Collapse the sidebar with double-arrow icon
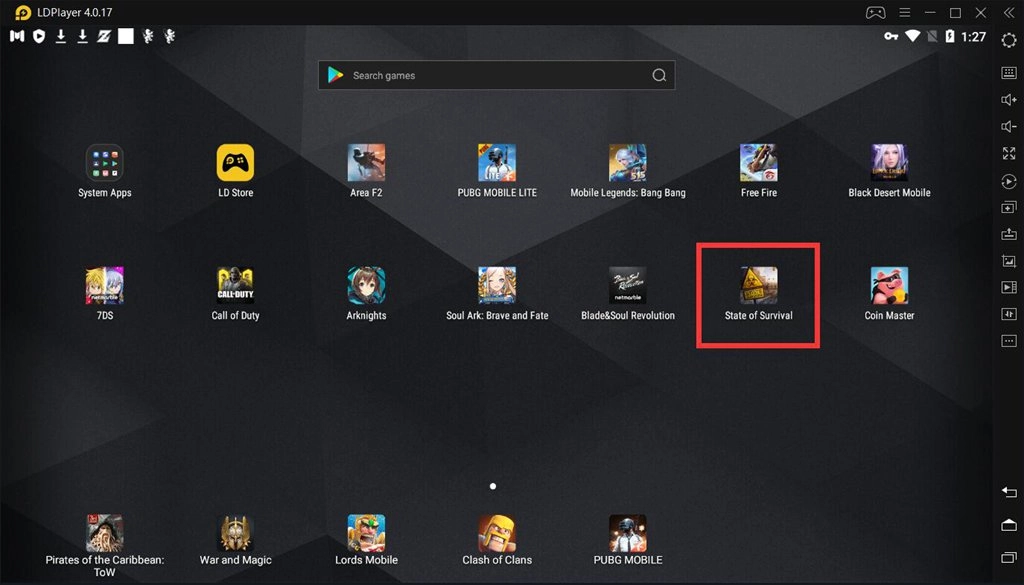Viewport: 1024px width, 585px height. [x=1009, y=12]
